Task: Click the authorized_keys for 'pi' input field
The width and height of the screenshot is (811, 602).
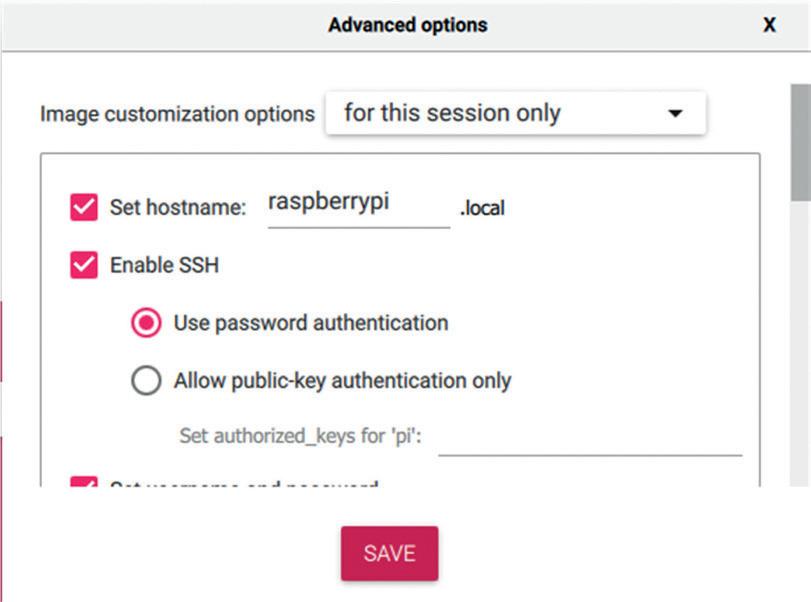Action: (590, 440)
